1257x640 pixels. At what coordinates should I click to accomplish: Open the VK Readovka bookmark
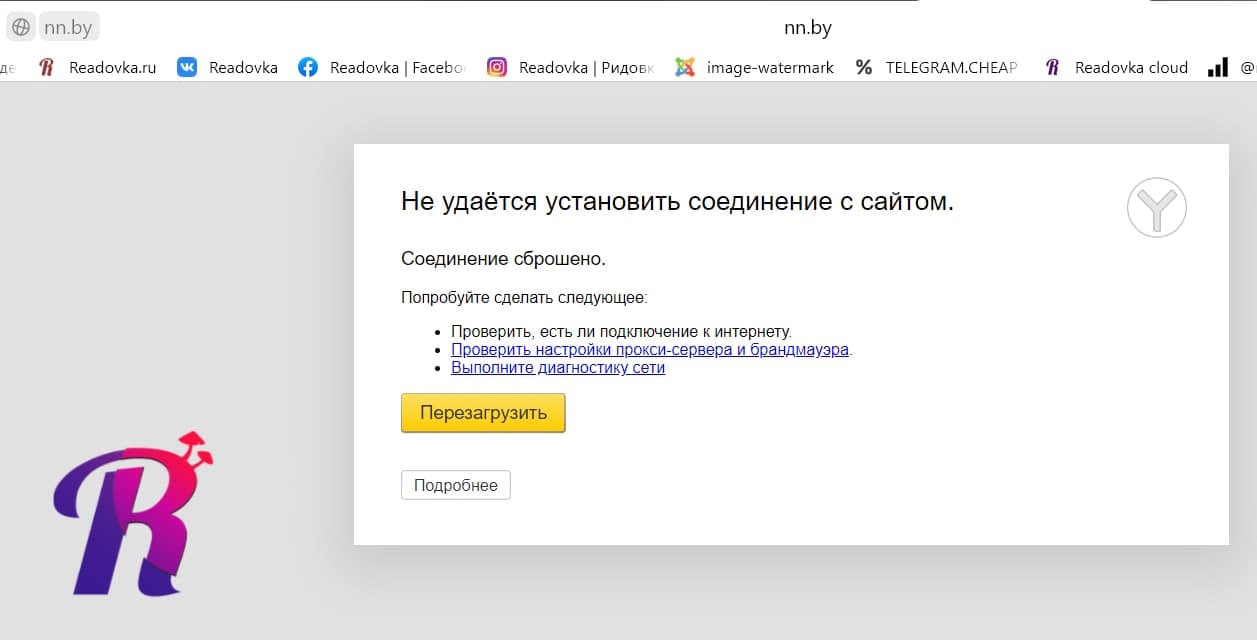[x=227, y=68]
